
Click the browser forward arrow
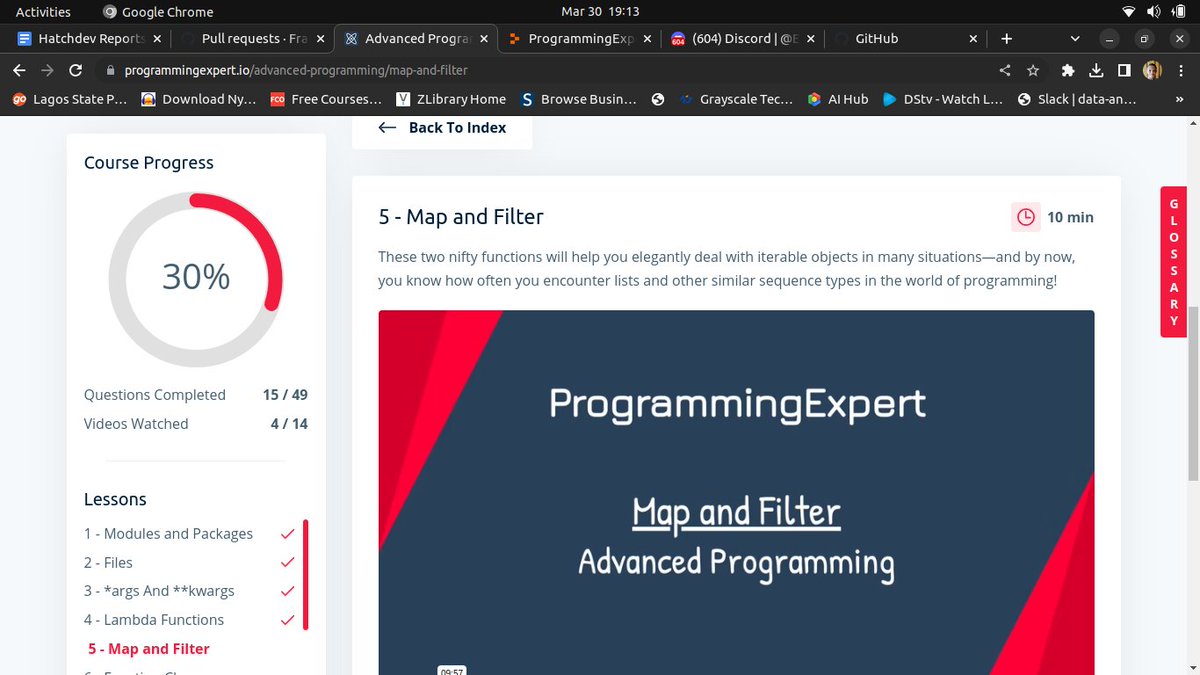pos(47,71)
